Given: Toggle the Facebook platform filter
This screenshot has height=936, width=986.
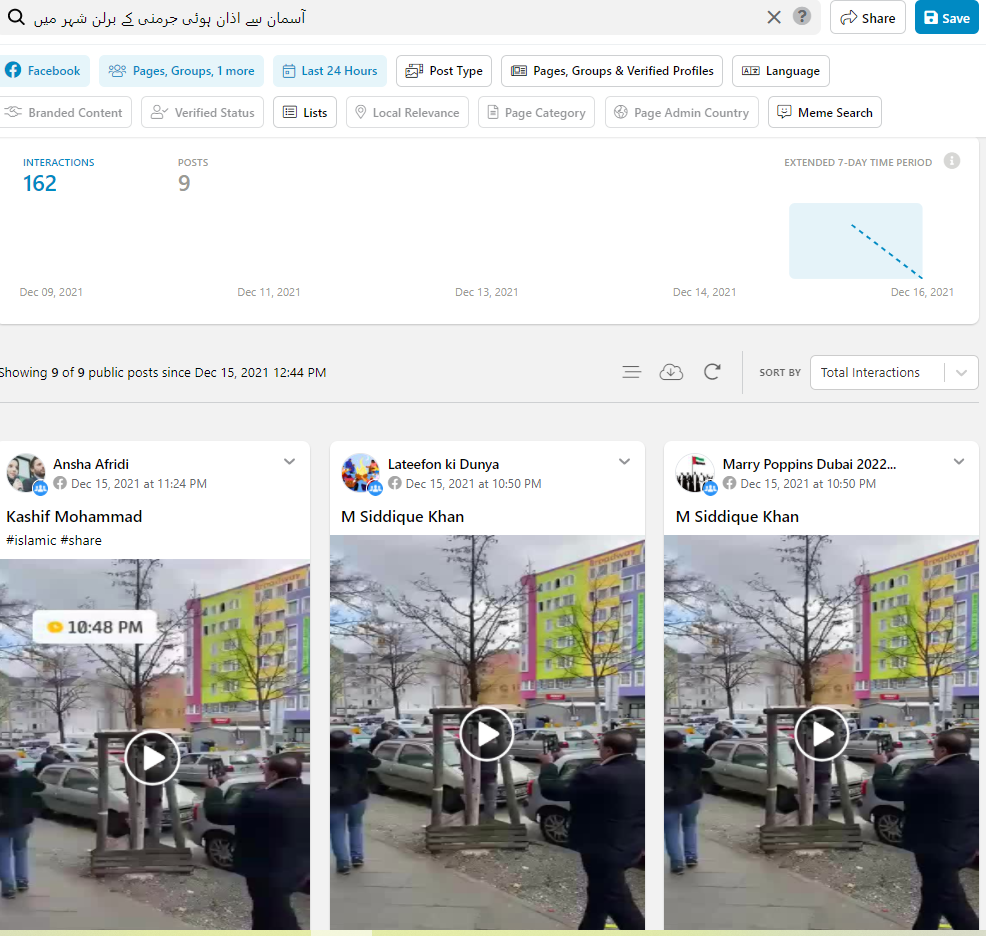Looking at the screenshot, I should point(43,71).
